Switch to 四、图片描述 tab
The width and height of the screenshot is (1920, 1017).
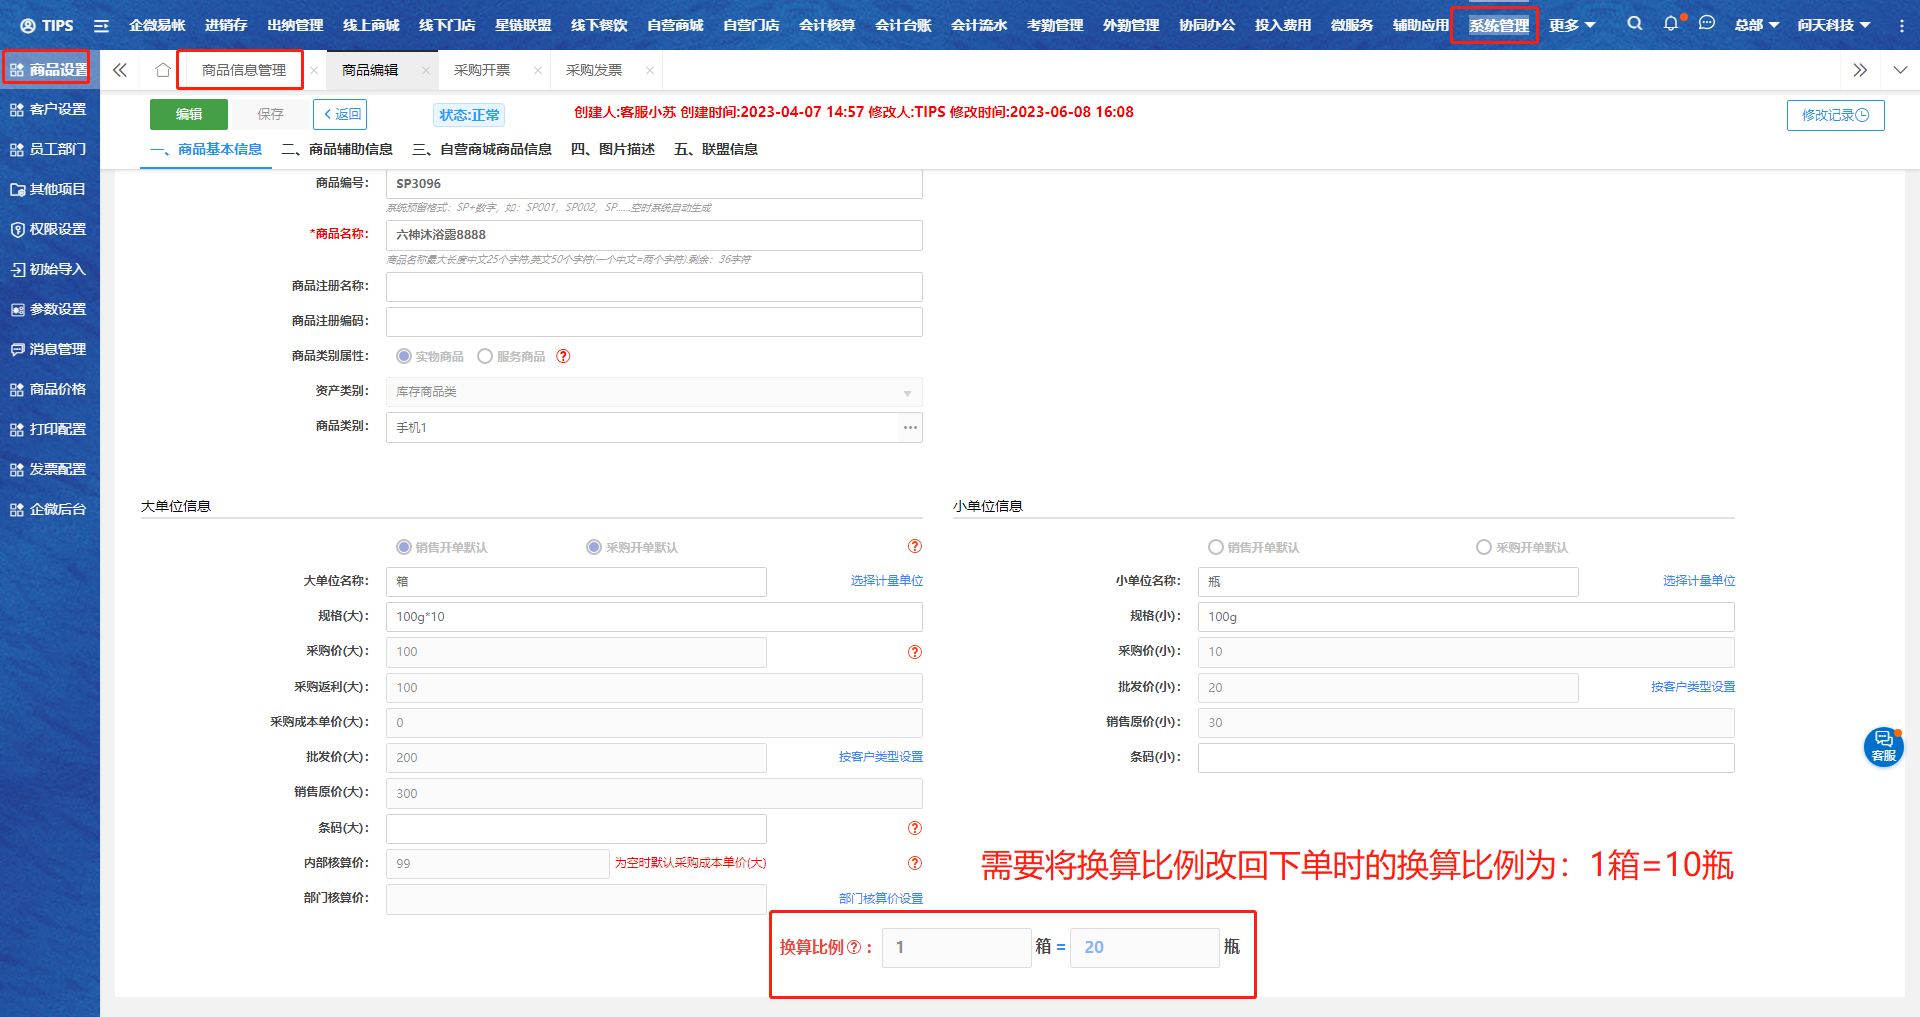(x=612, y=149)
